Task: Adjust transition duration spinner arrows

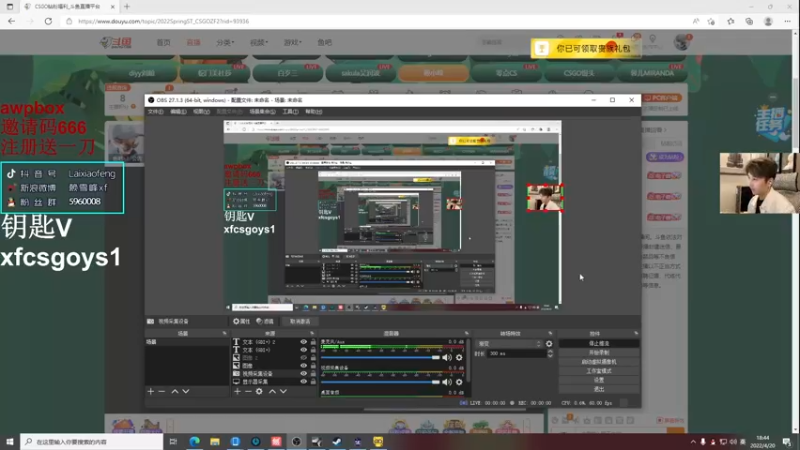Action: point(550,353)
